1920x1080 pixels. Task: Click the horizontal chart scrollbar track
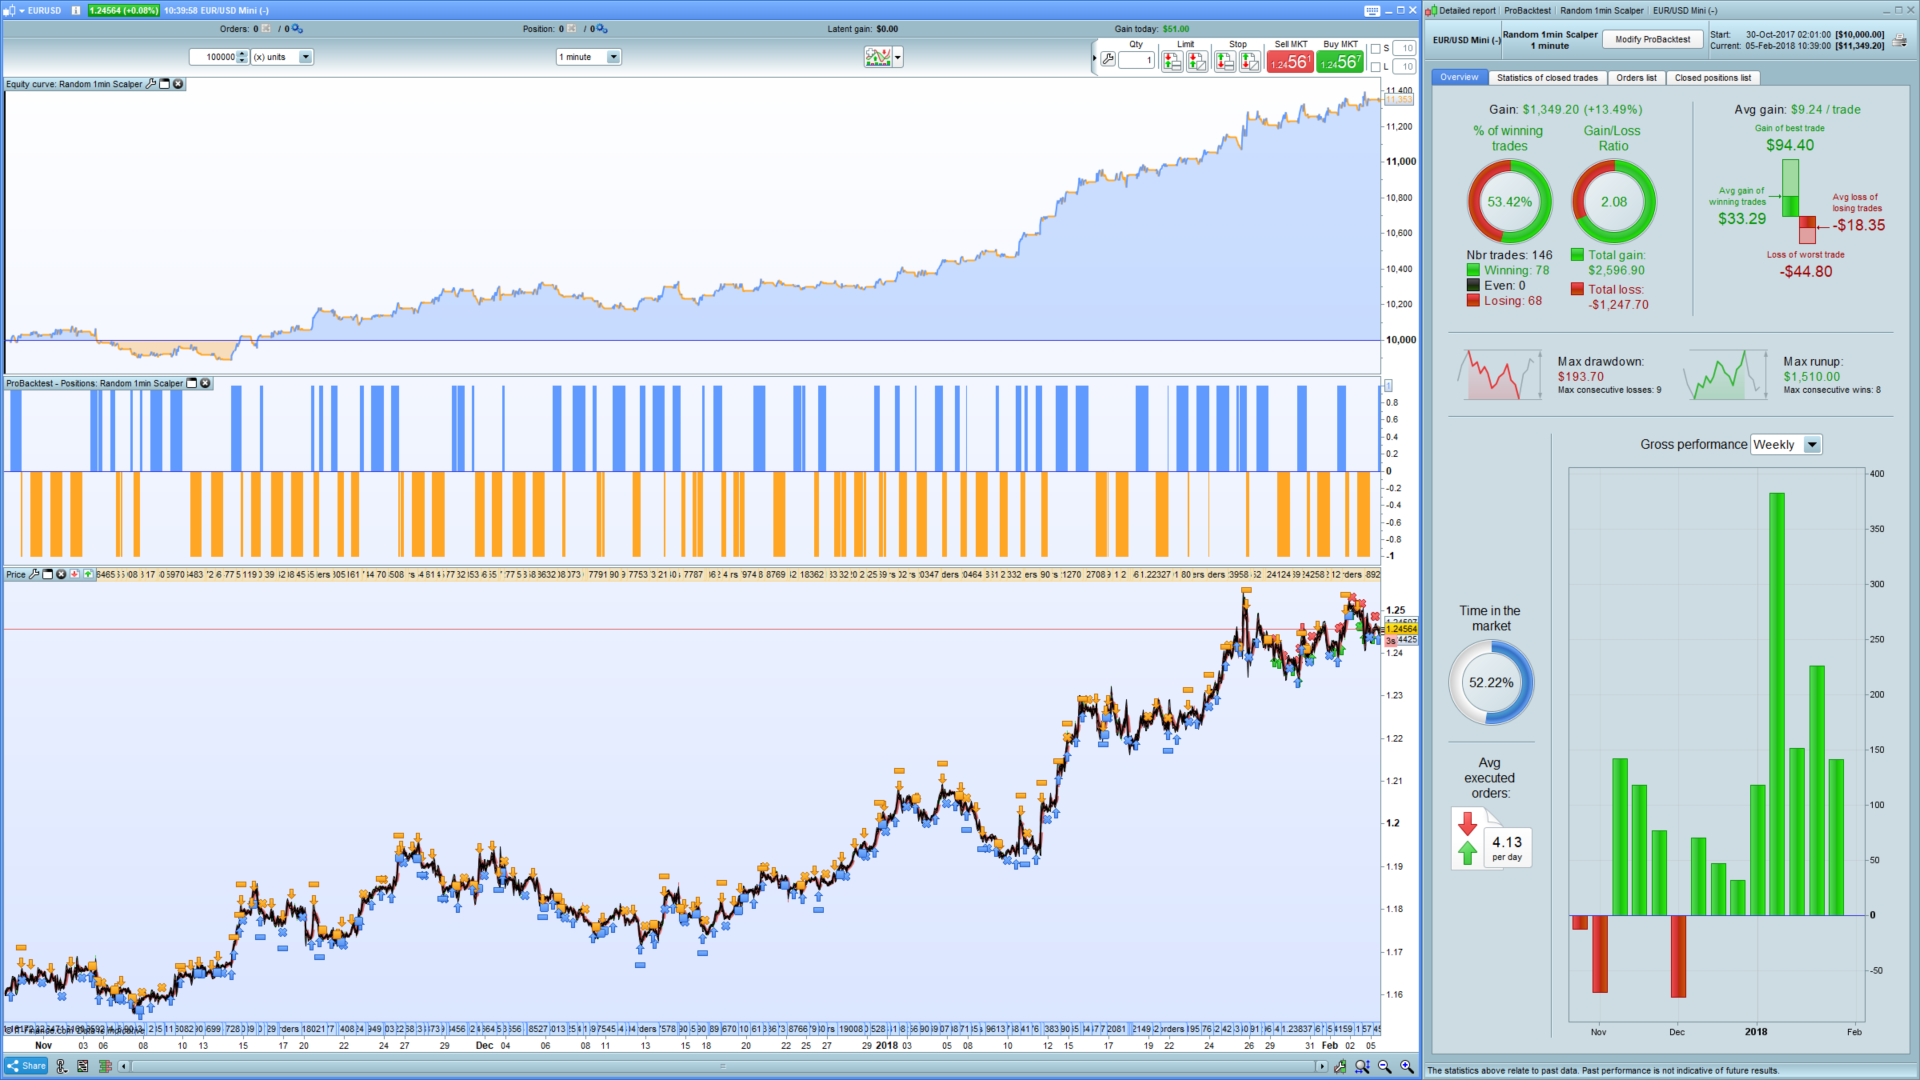point(720,1067)
